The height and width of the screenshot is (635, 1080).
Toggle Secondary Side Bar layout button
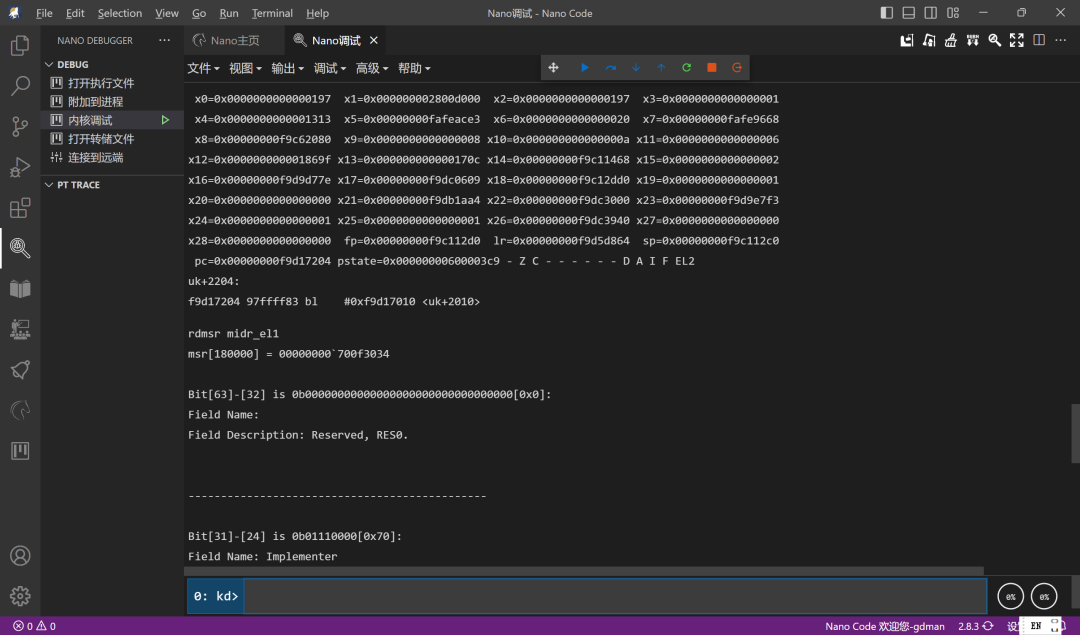pos(931,13)
